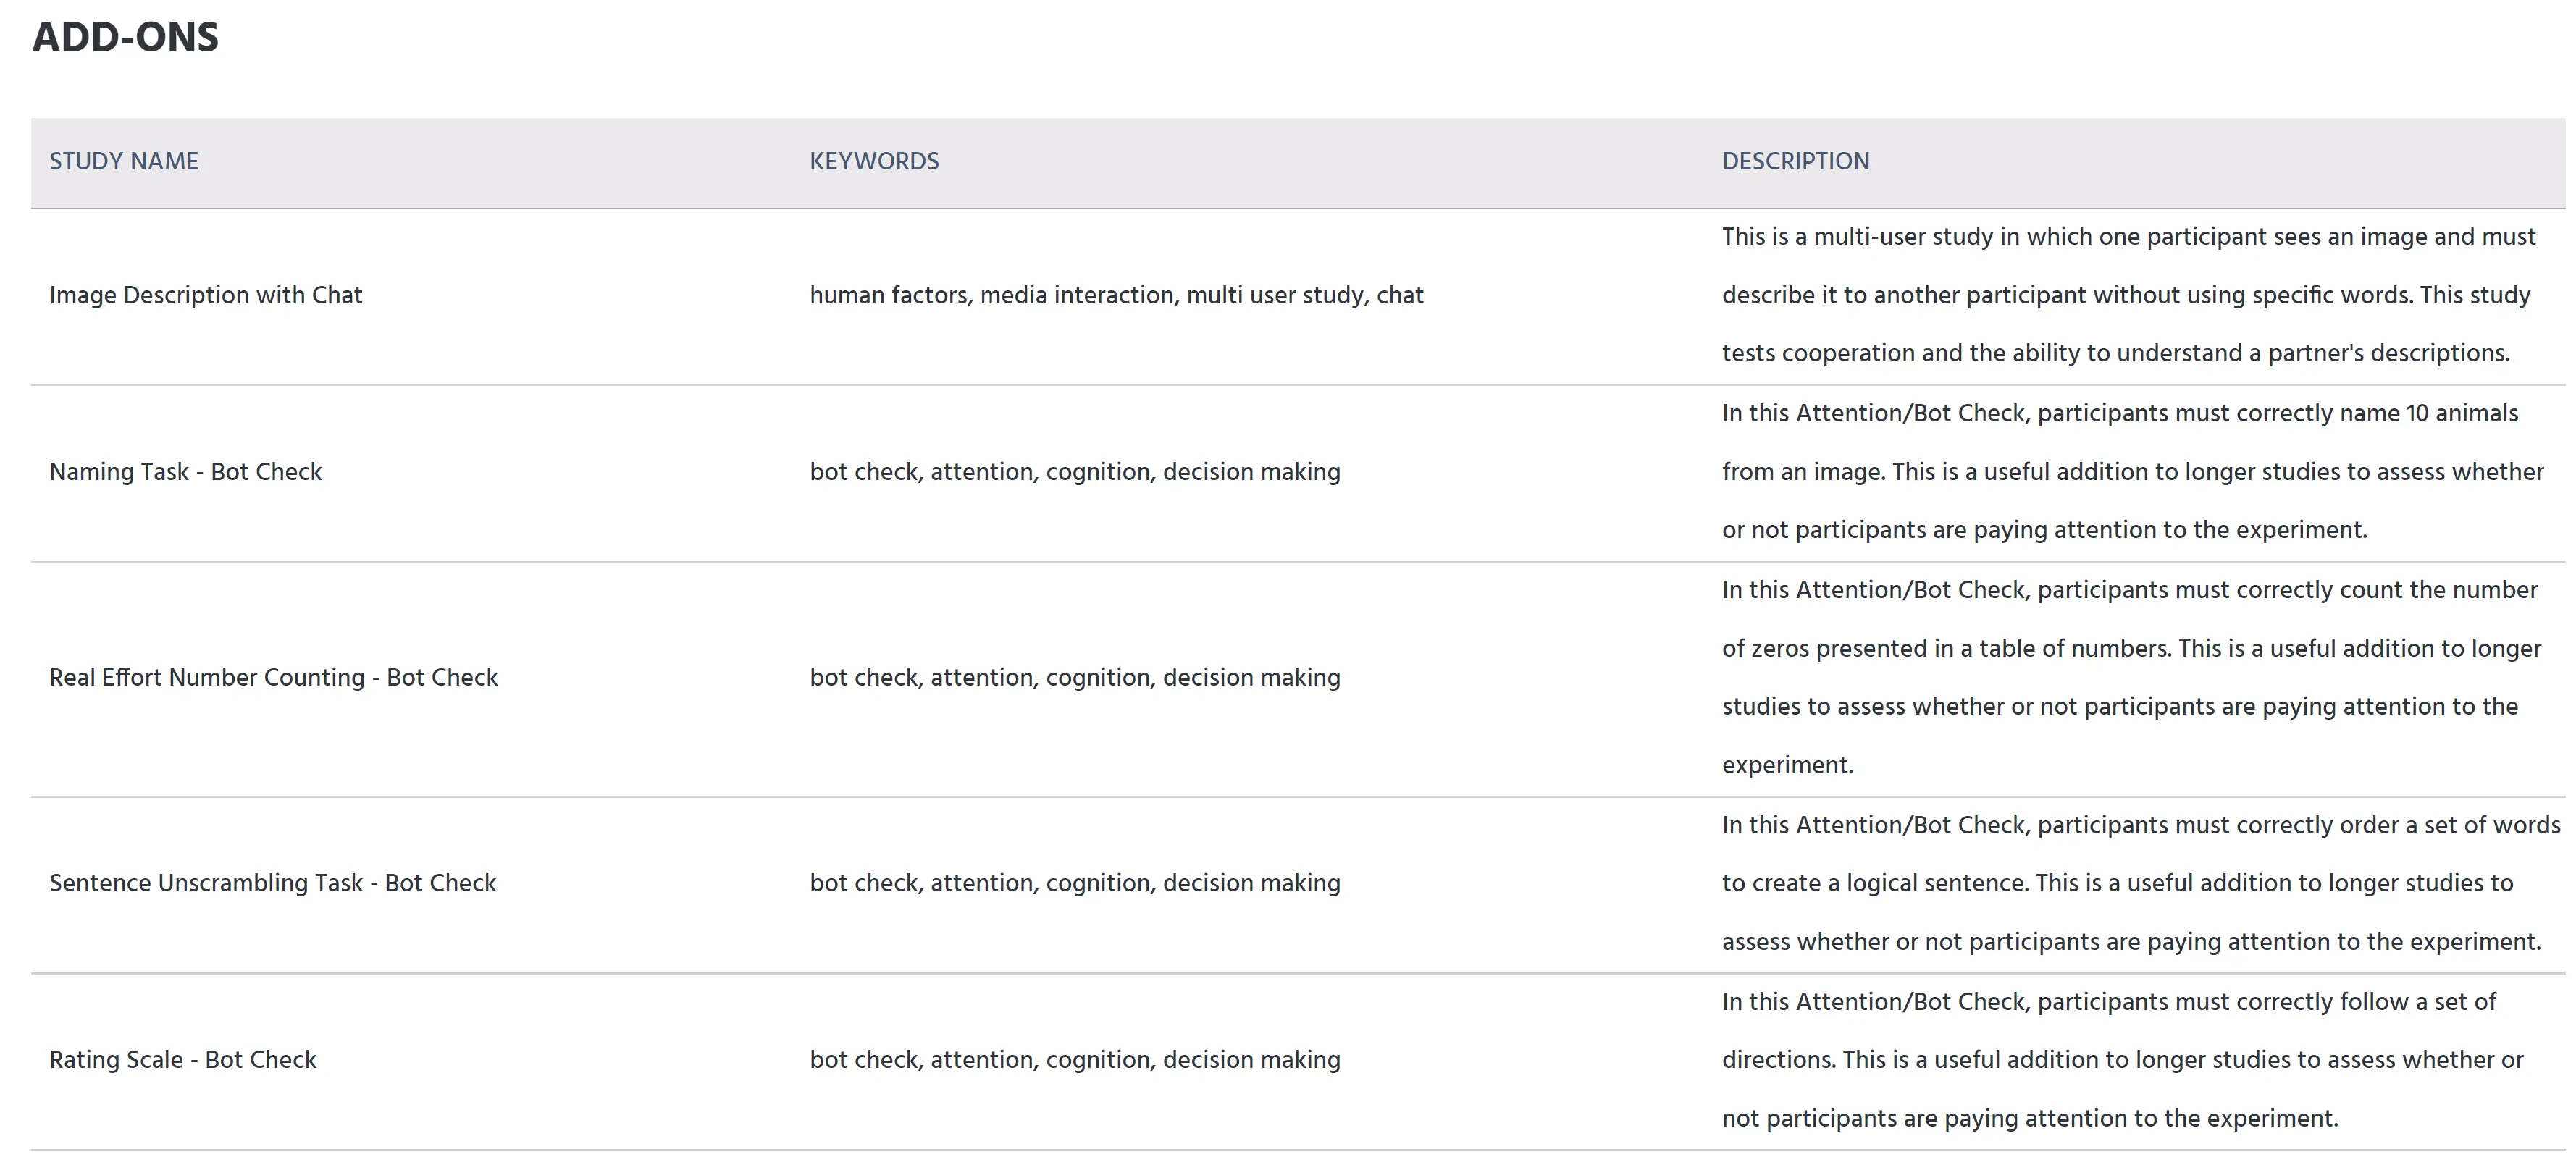Click keywords of Sentence Unscrambling Task row
The width and height of the screenshot is (2576, 1157).
[x=1075, y=883]
